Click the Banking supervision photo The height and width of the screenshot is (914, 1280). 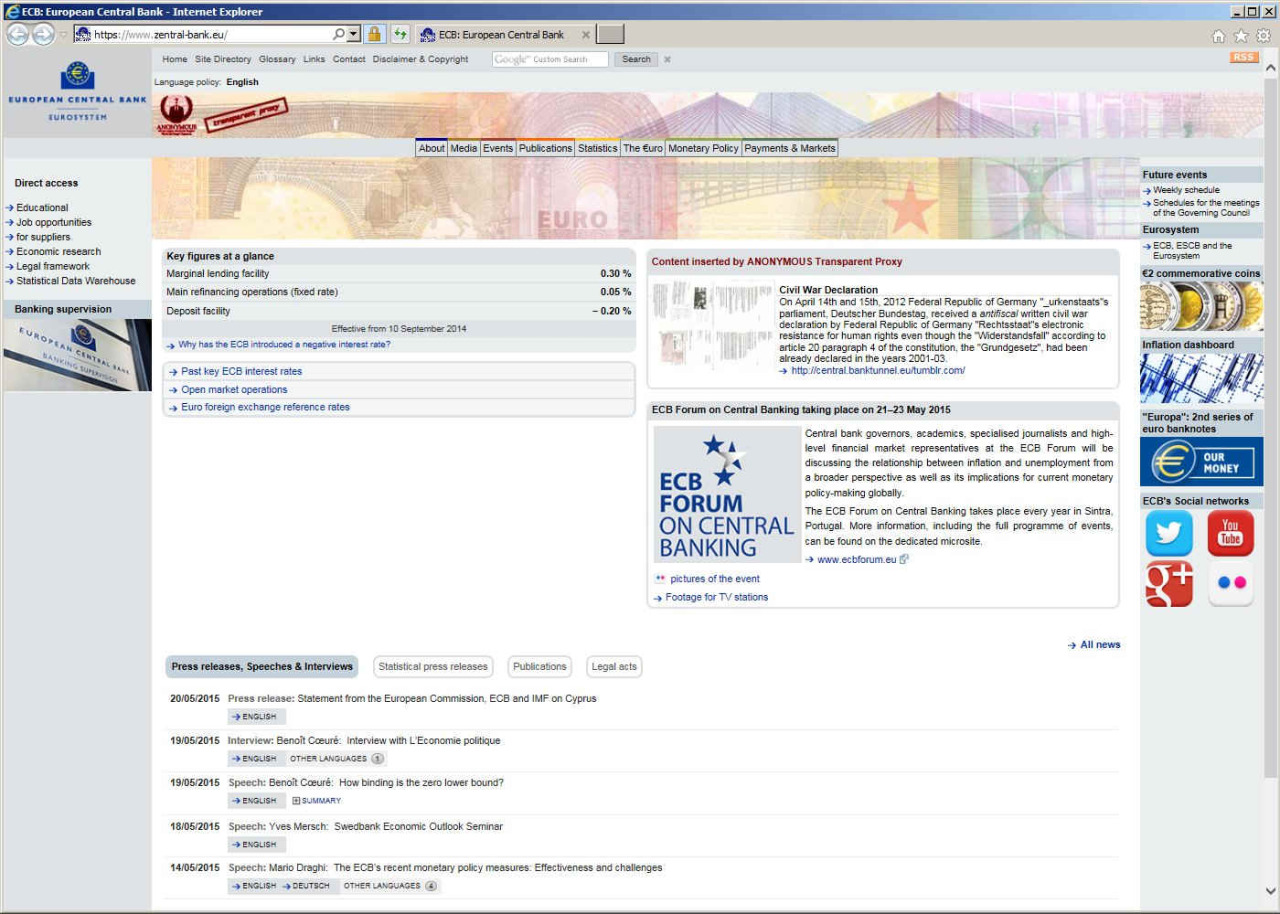pos(77,355)
